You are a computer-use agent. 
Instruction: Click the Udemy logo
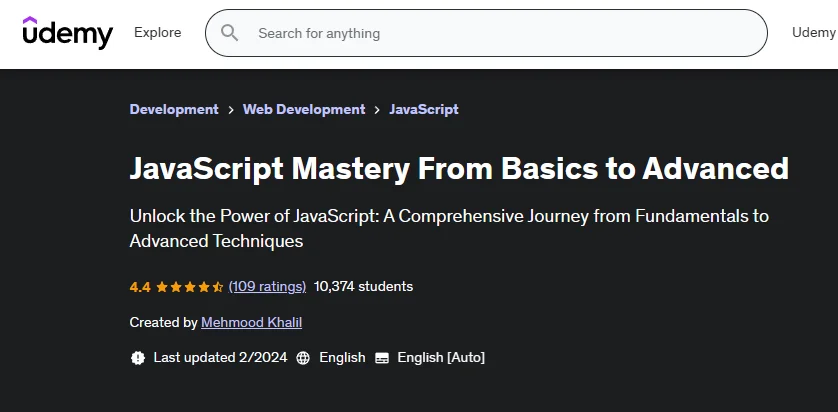tap(67, 33)
